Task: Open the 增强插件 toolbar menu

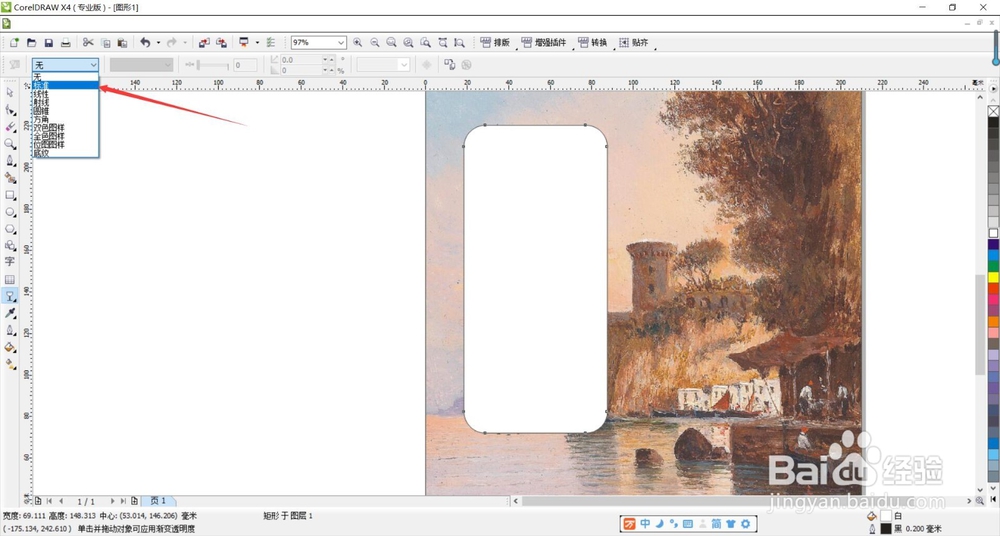Action: tap(543, 43)
